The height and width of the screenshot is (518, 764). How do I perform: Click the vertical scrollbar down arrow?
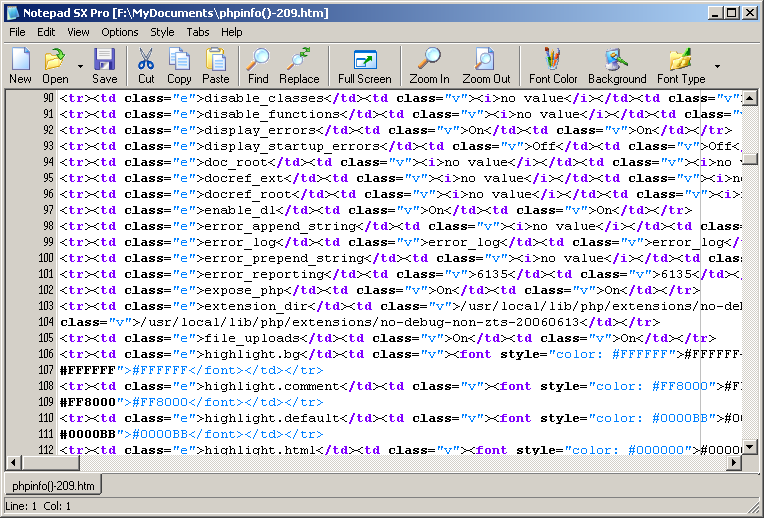[749, 446]
